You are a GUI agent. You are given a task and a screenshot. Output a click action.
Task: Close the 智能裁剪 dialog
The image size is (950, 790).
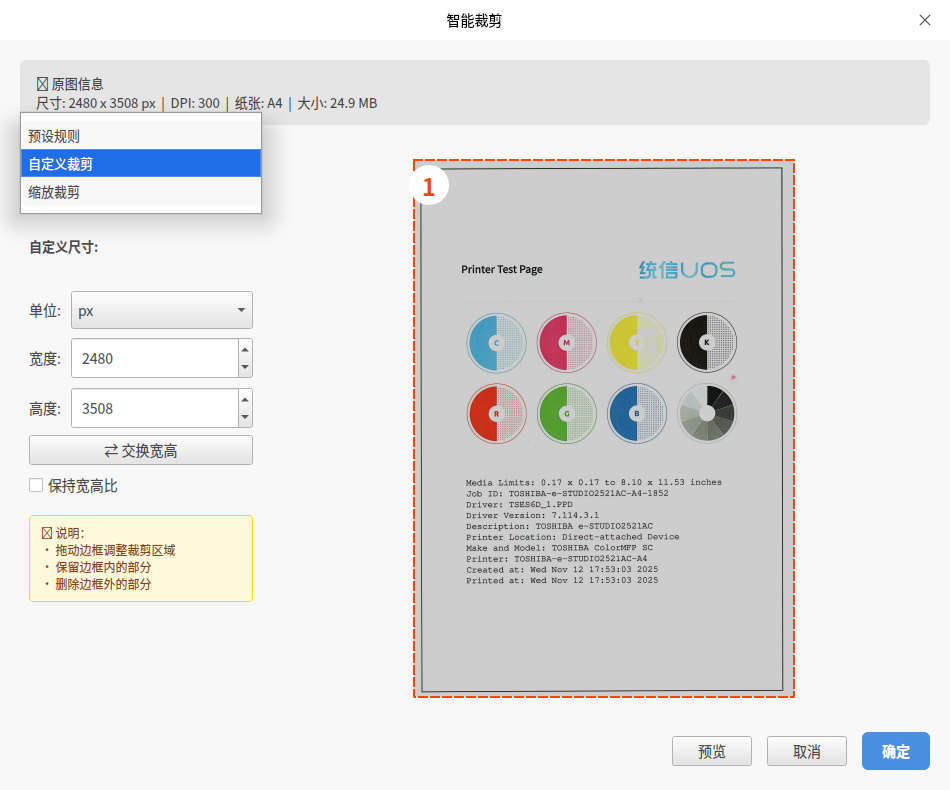coord(925,21)
